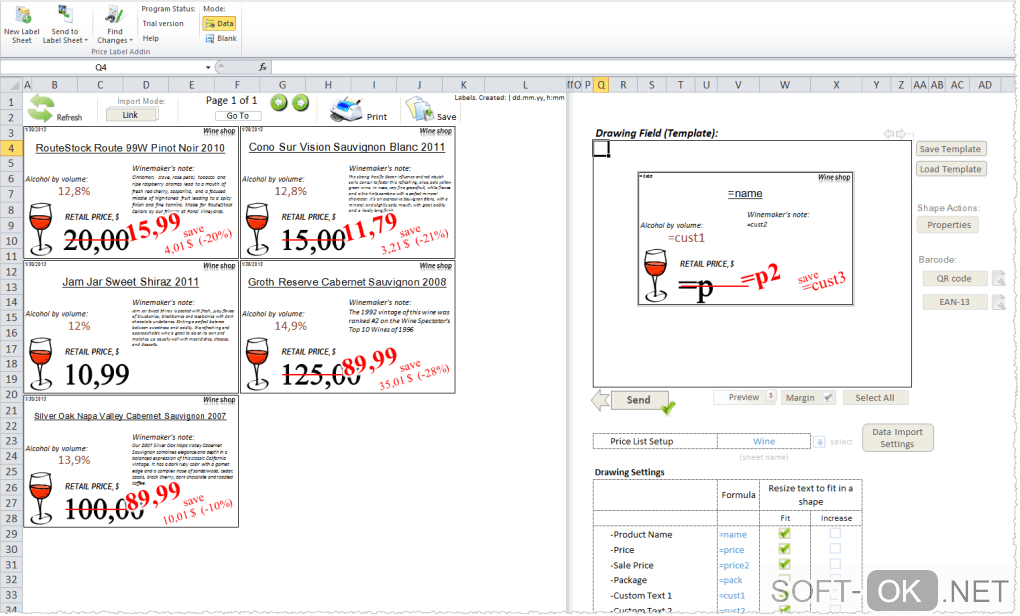Click the small square at drawing field corner
The image size is (1020, 616).
(600, 149)
